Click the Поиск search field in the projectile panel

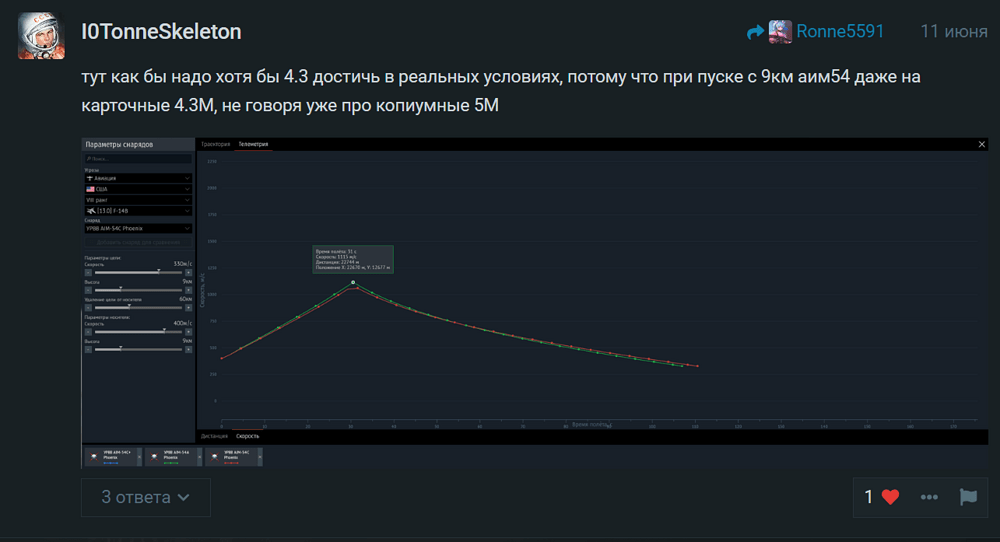138,159
